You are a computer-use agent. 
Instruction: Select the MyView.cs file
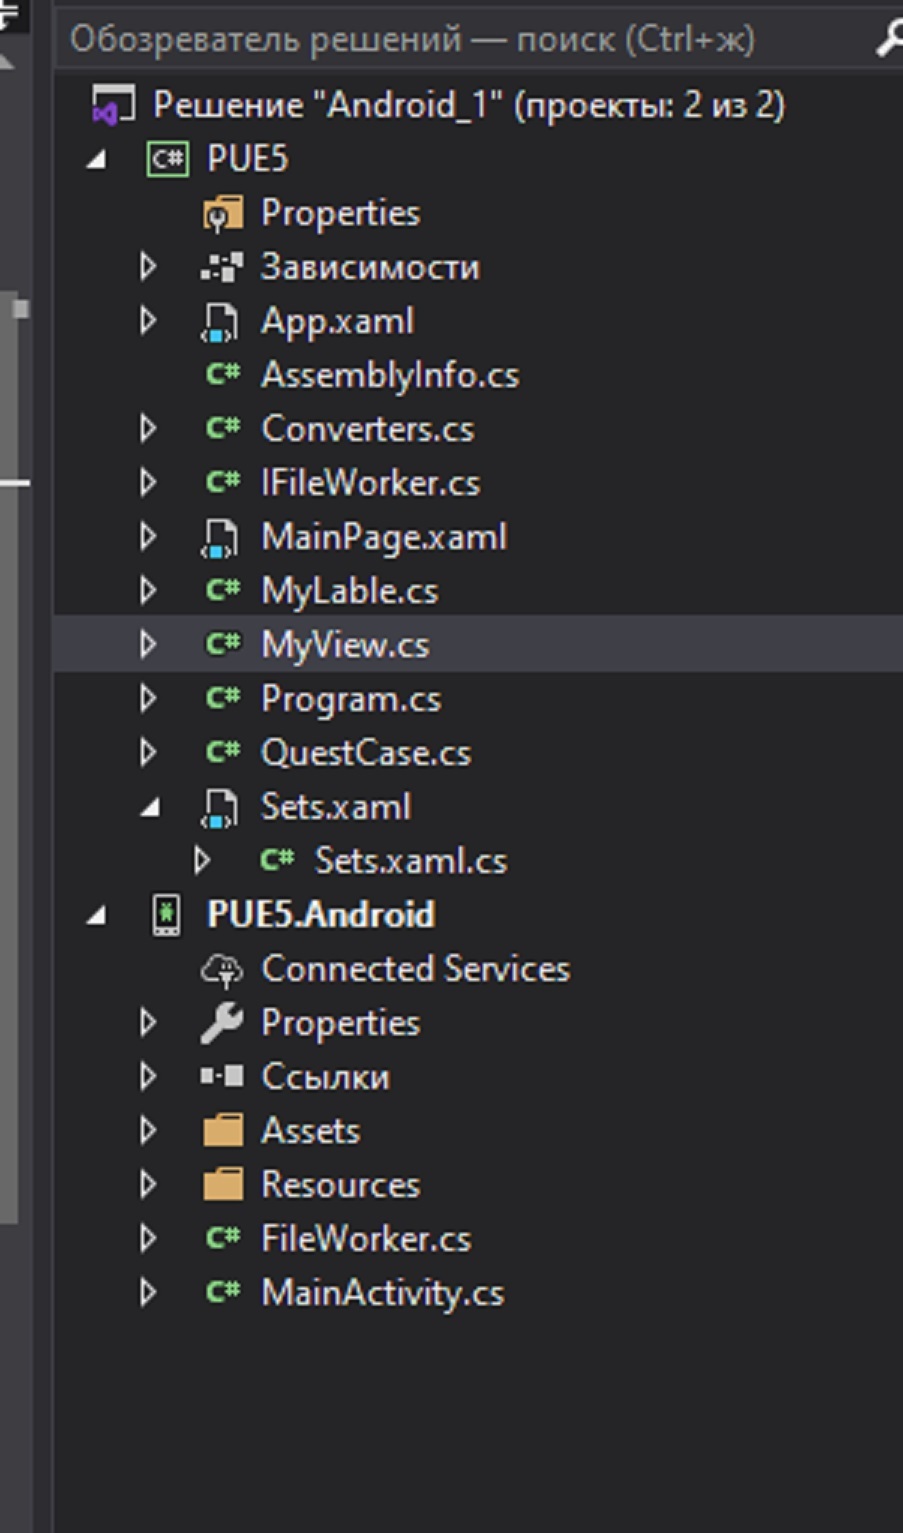pos(345,645)
